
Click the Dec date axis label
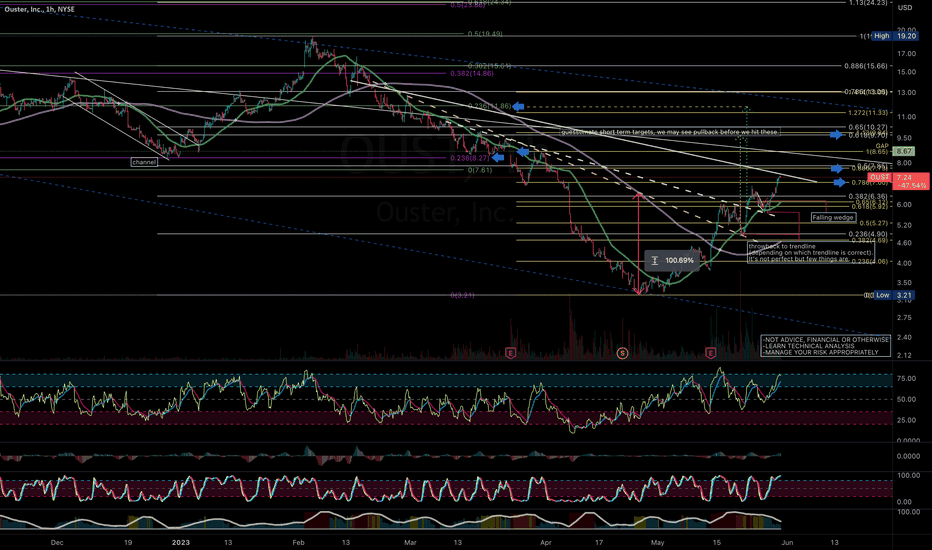click(x=57, y=542)
